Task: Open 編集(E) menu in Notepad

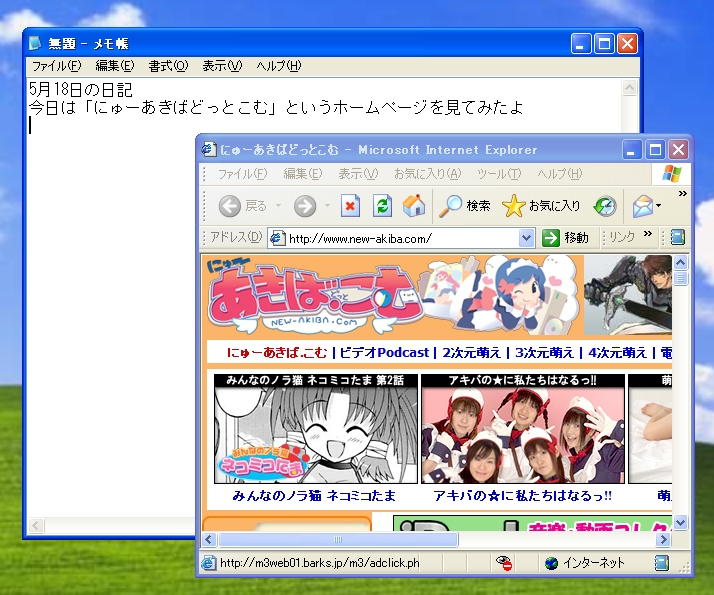Action: [x=115, y=66]
